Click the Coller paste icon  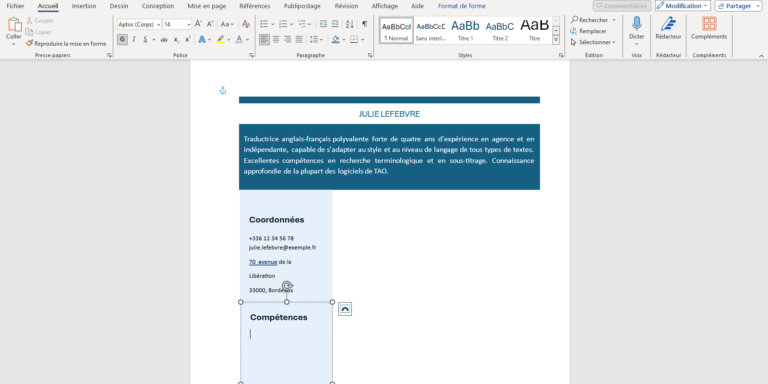pos(14,24)
